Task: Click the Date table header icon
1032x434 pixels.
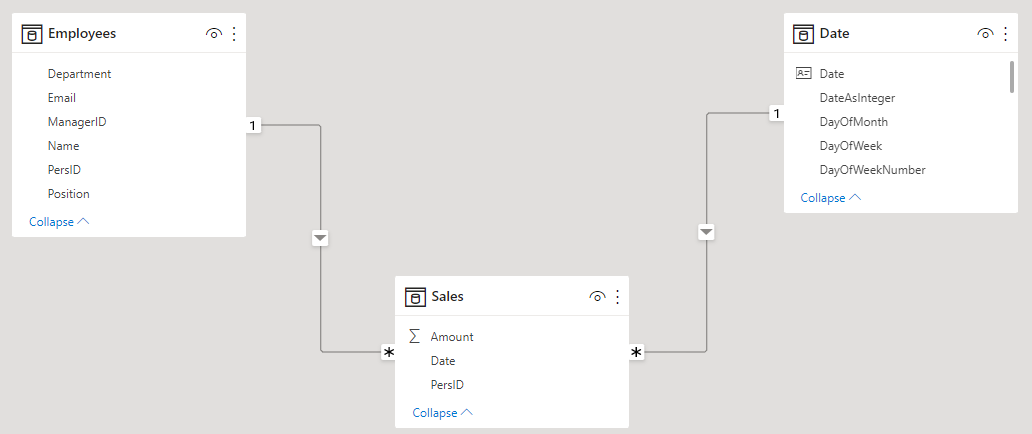Action: pyautogui.click(x=803, y=34)
